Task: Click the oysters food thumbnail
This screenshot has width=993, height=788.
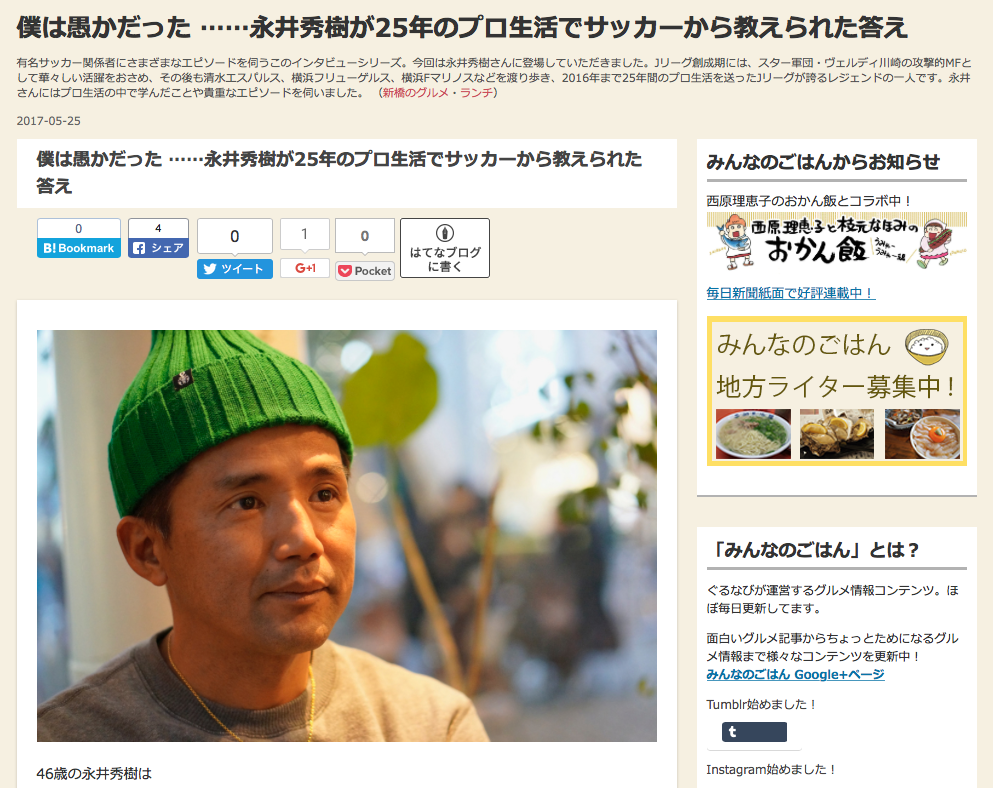Action: point(837,434)
